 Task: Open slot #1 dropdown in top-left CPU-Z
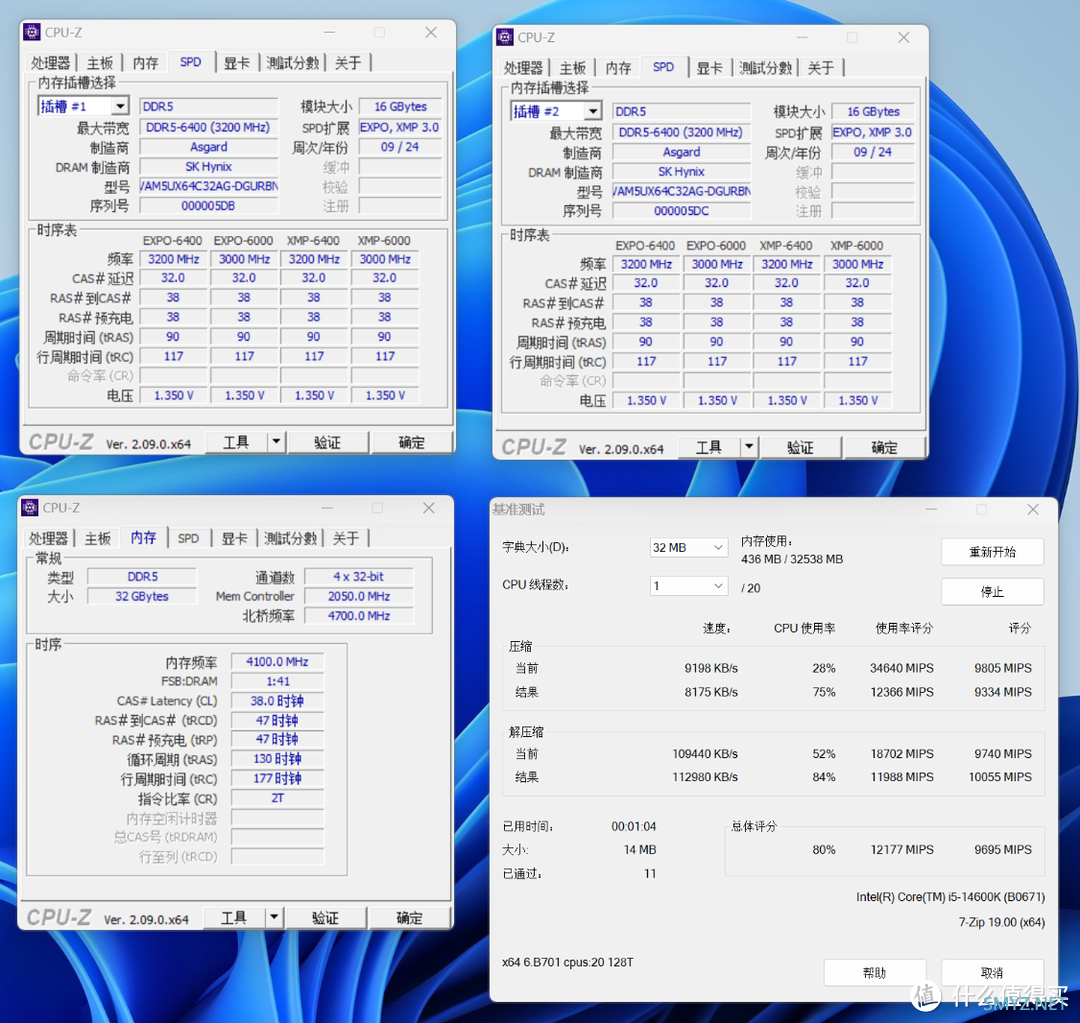point(121,106)
